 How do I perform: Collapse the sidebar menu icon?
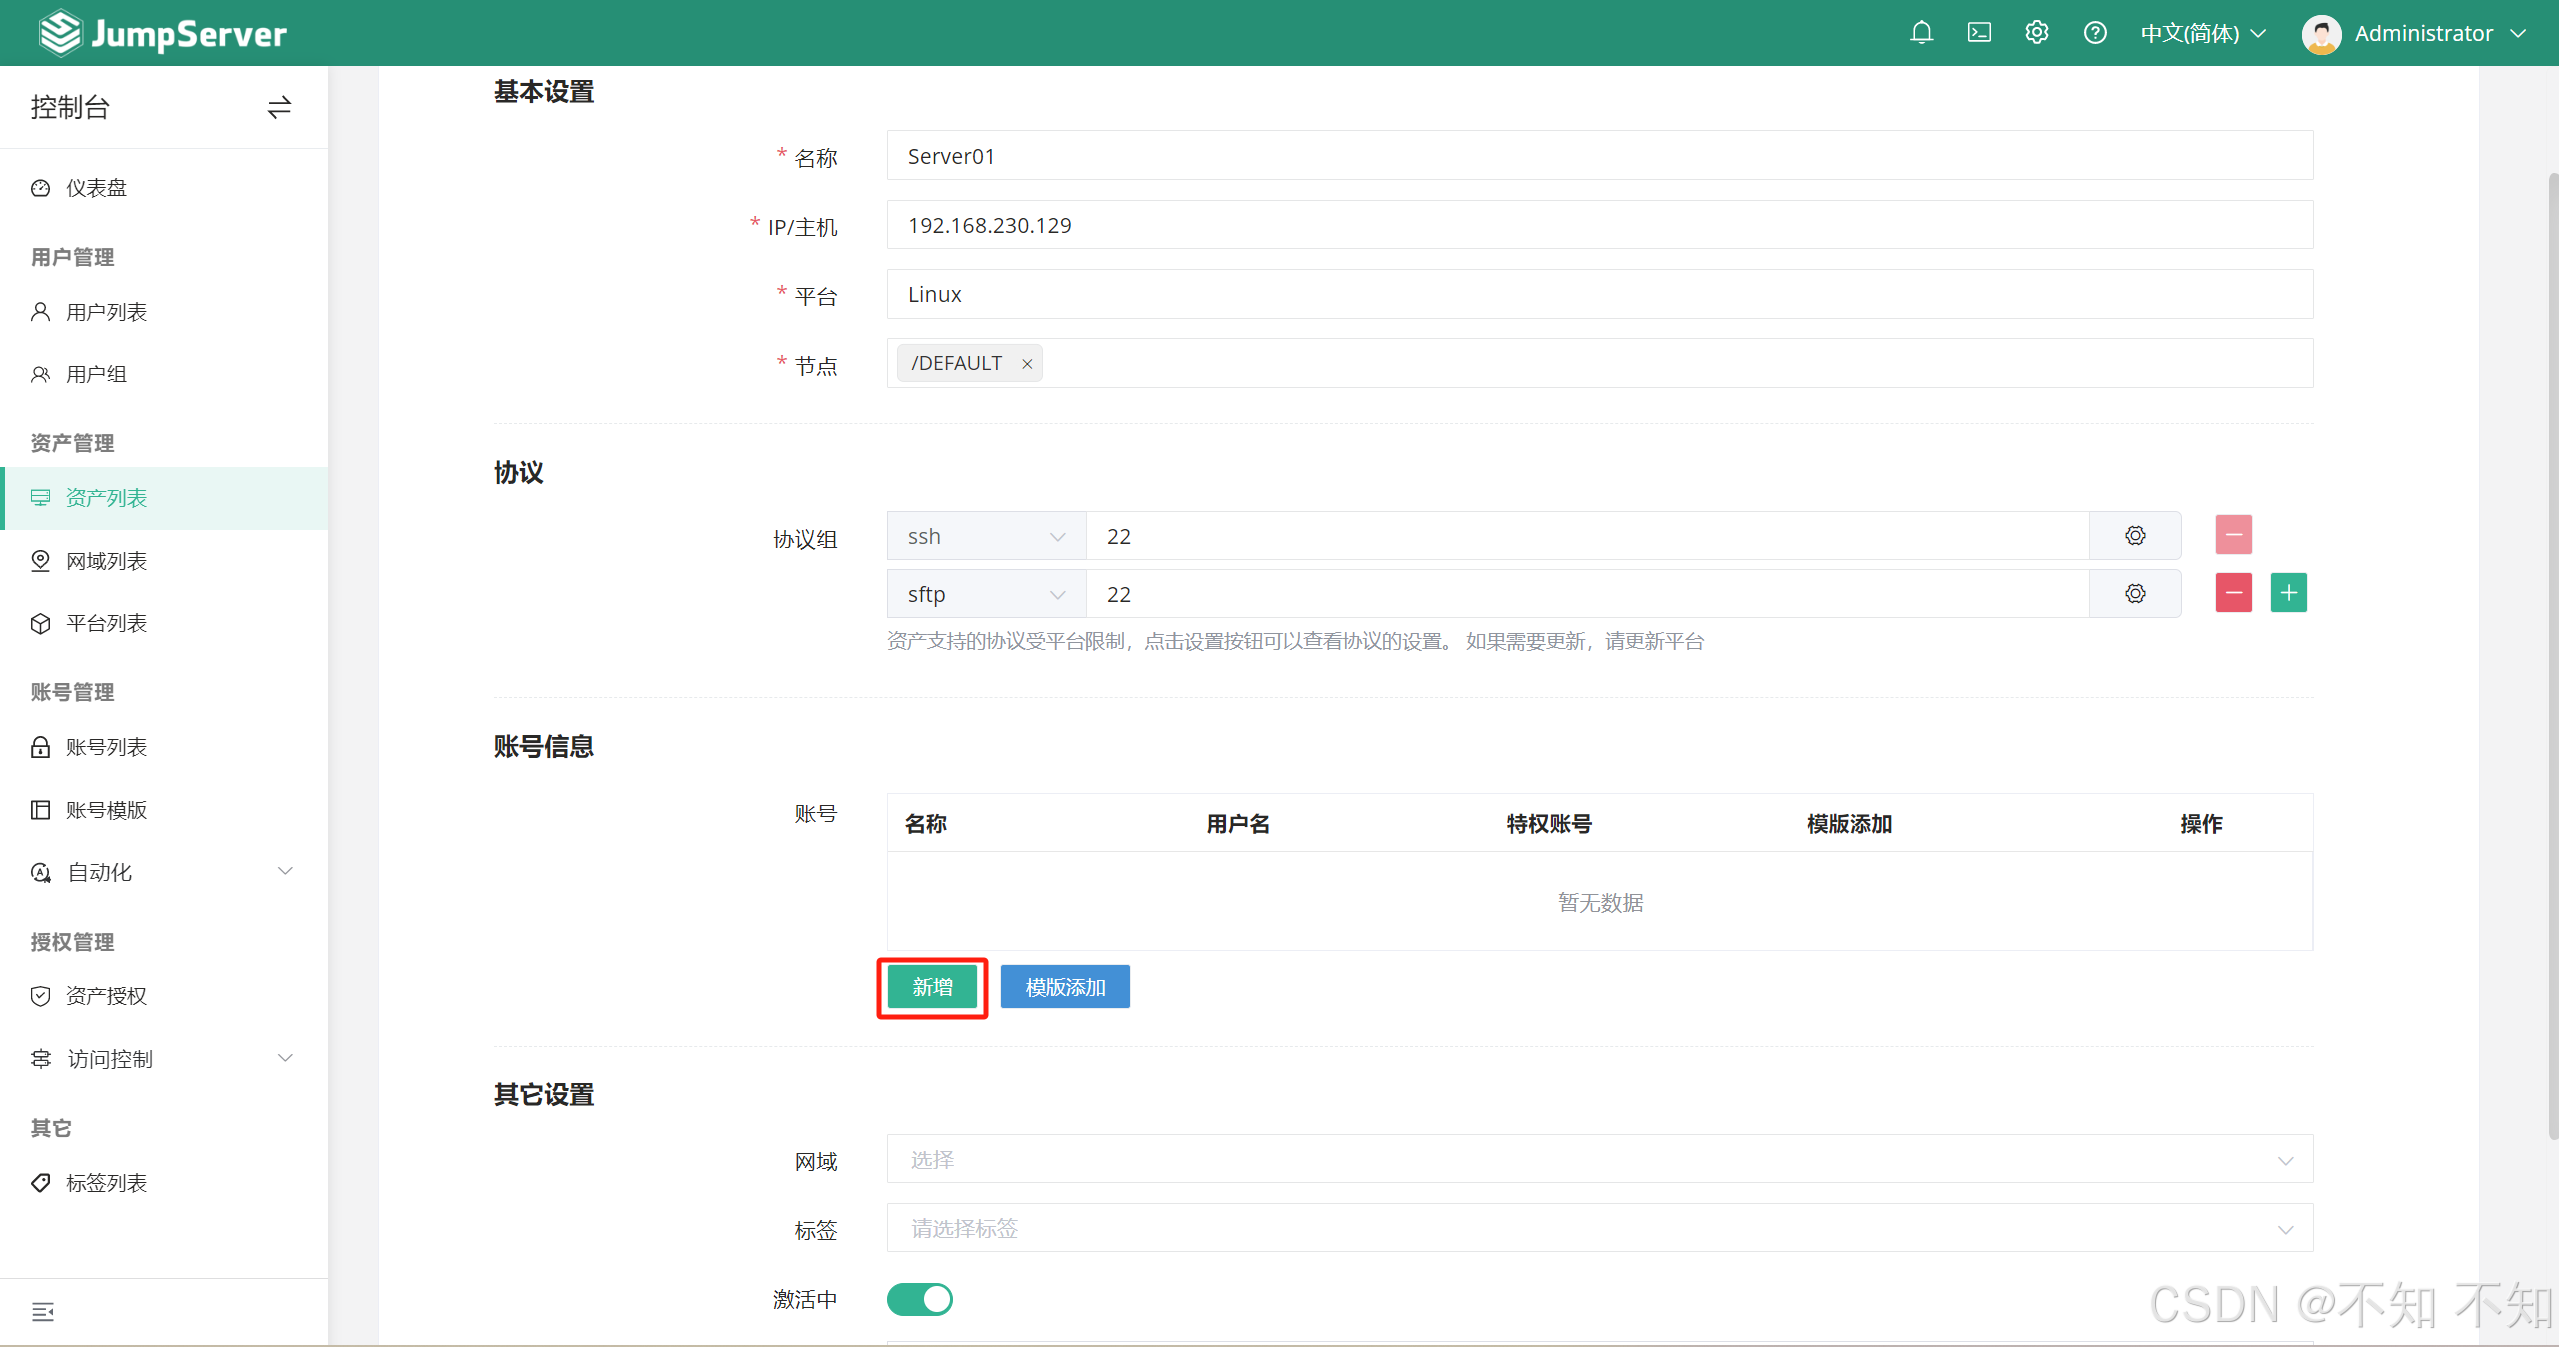click(42, 1311)
